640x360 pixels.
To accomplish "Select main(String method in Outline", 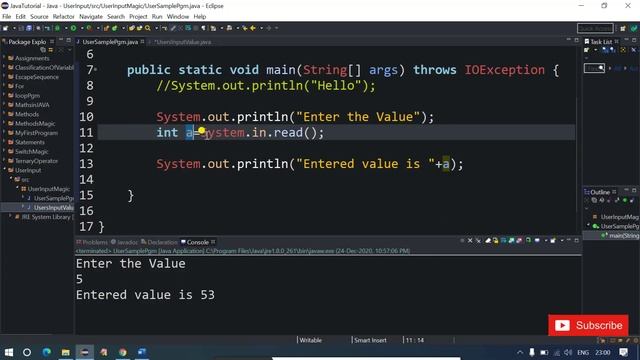I will [x=624, y=236].
